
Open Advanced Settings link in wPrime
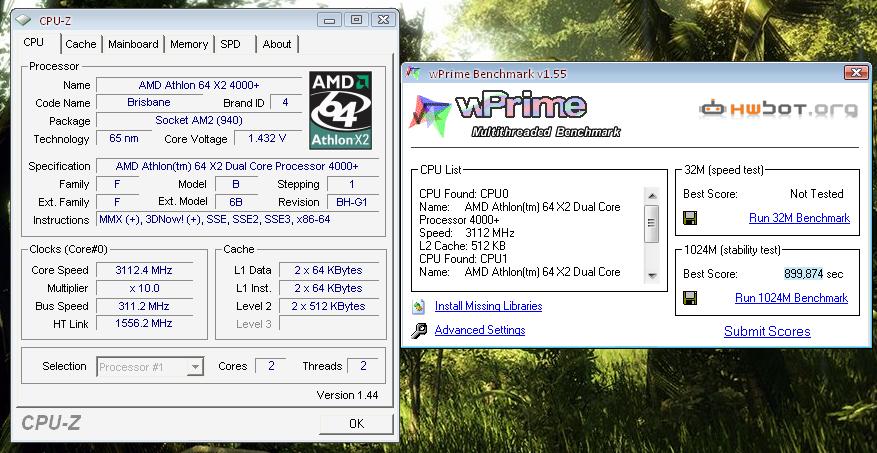pyautogui.click(x=480, y=330)
